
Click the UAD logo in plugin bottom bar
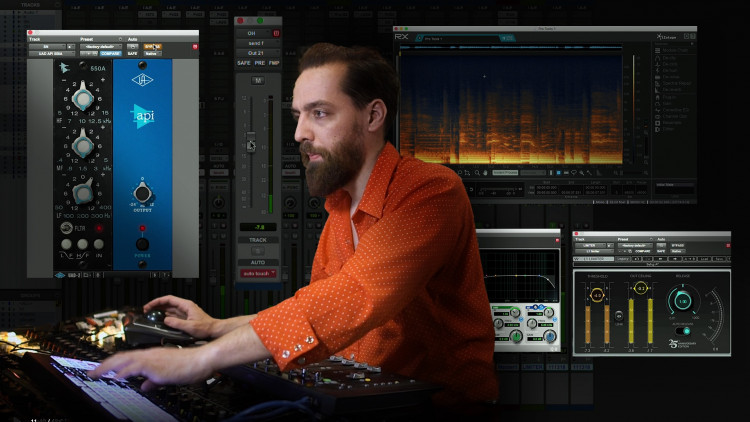60,275
